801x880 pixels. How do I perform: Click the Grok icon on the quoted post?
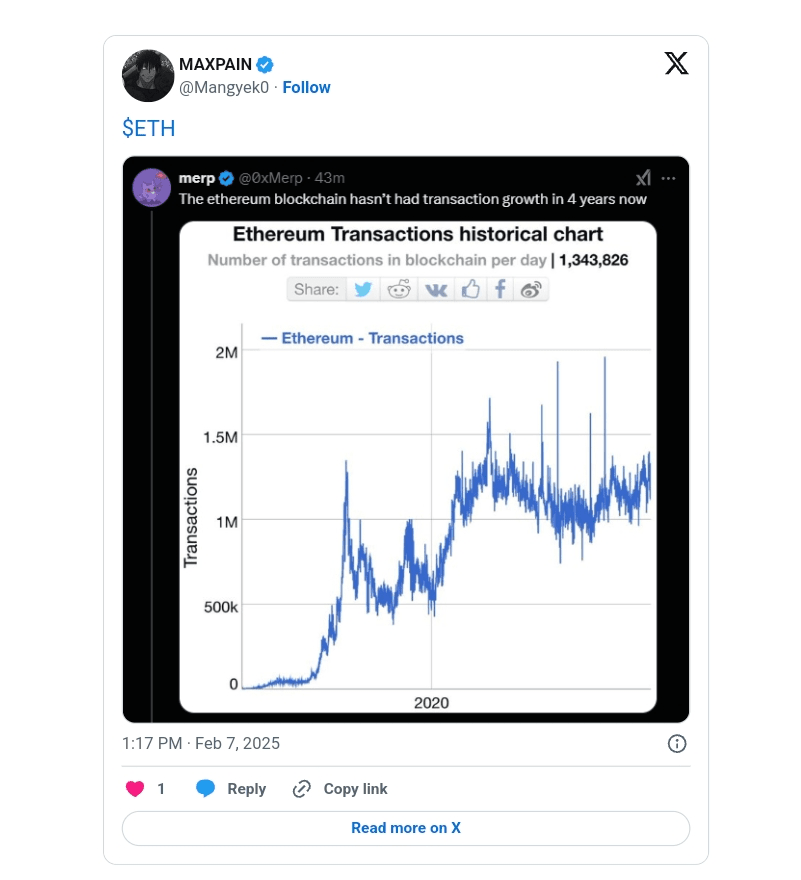tap(643, 178)
